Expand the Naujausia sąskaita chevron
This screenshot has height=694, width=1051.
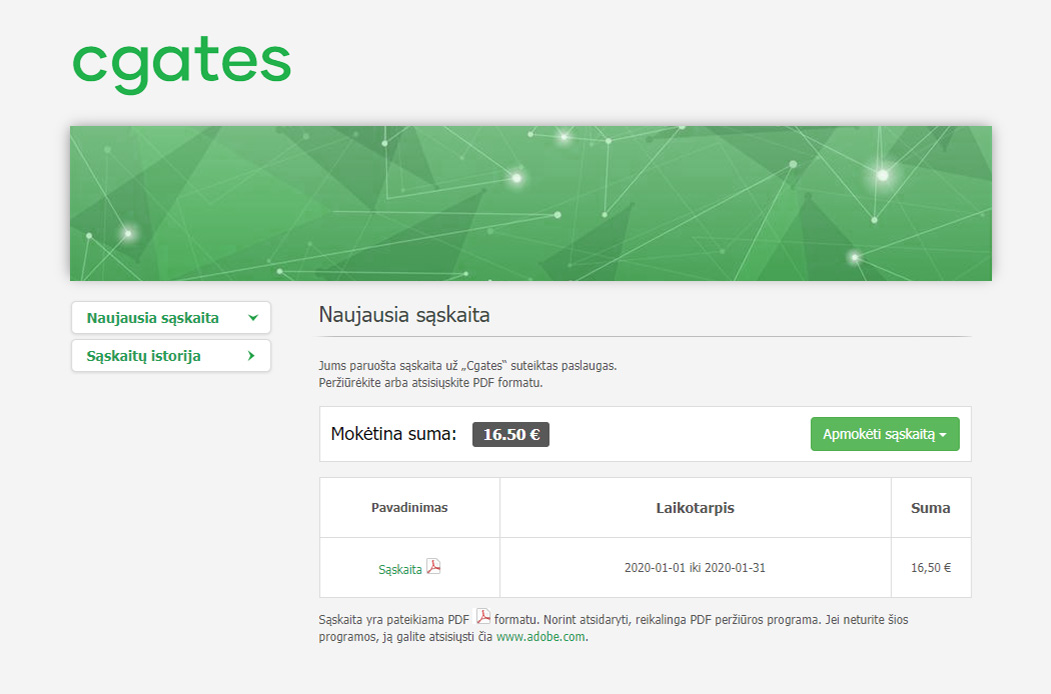pyautogui.click(x=253, y=318)
